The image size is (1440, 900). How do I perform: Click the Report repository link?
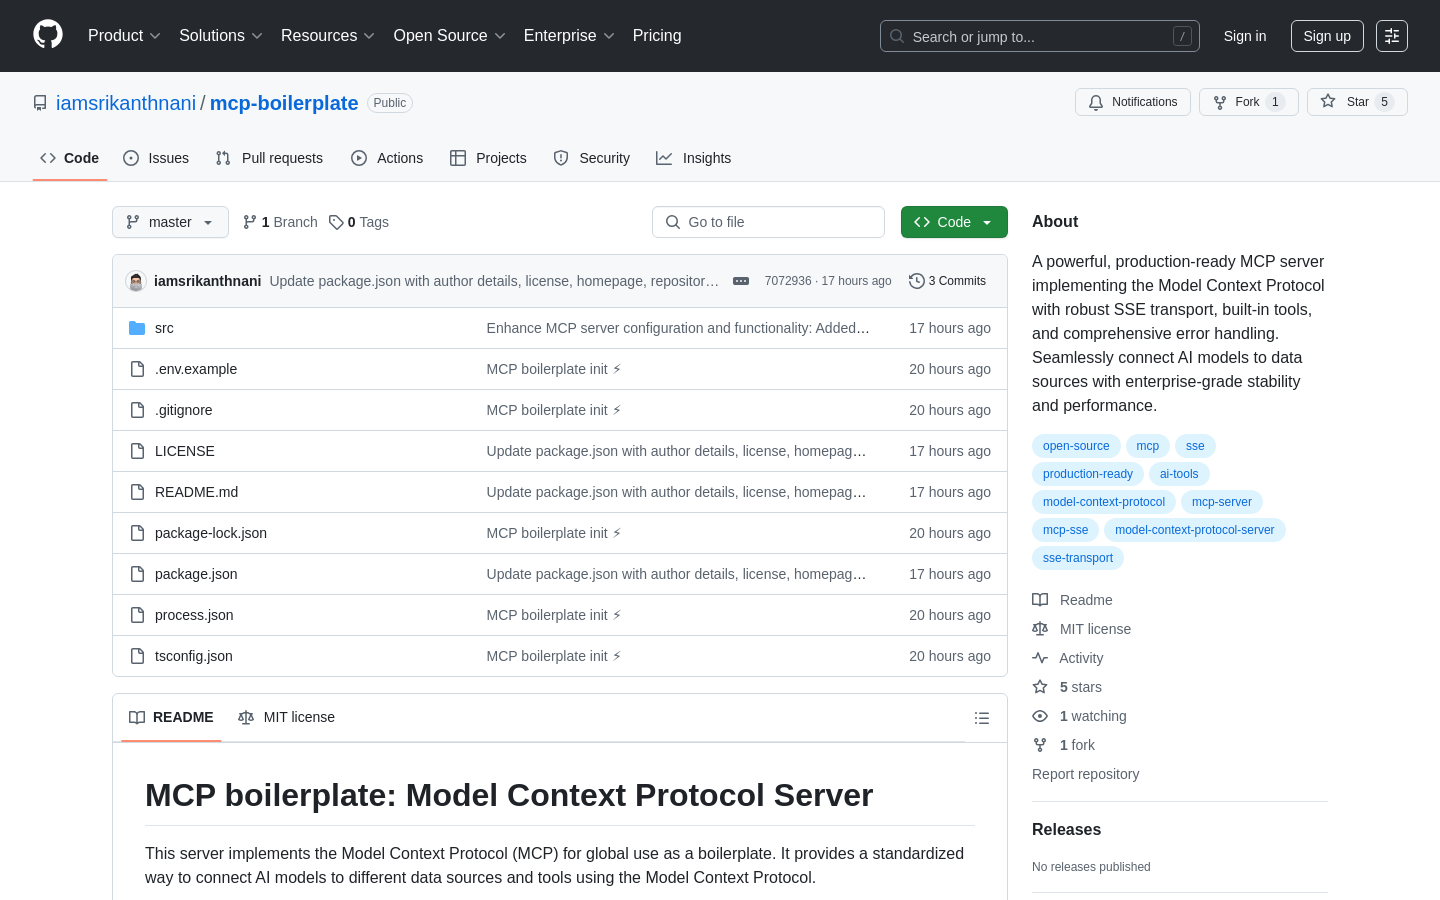pos(1085,774)
